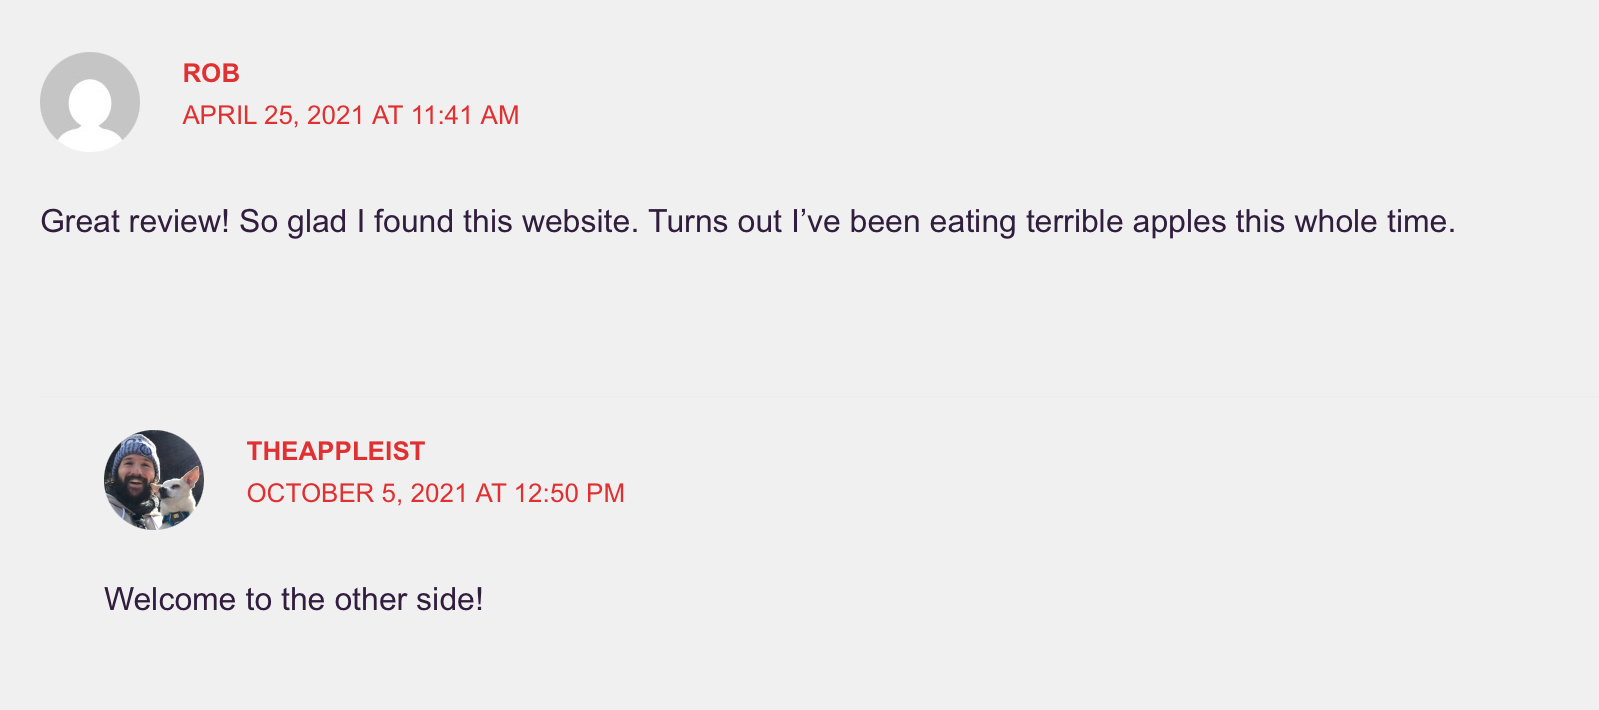Screen dimensions: 1599x710
Task: Click the word "OCTOBER" in the reply date
Action: click(x=310, y=493)
